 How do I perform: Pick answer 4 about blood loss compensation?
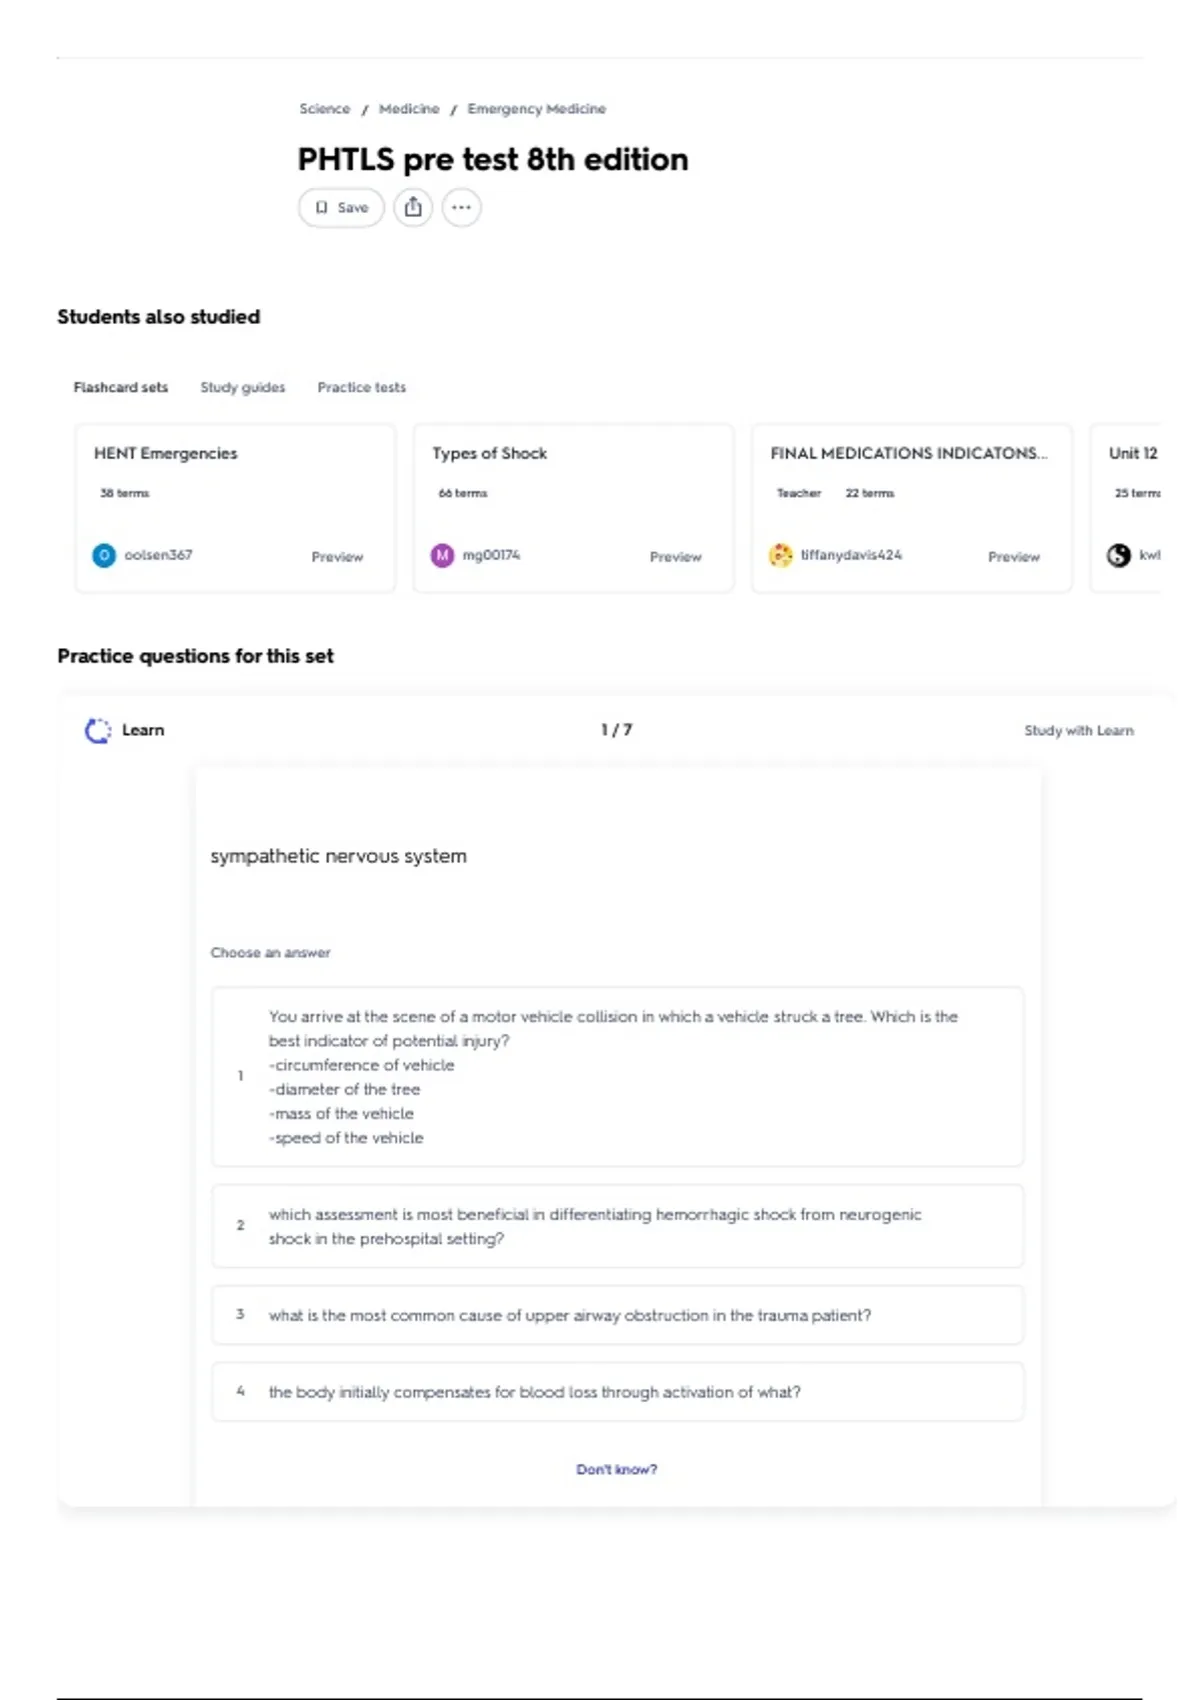[x=617, y=1392]
